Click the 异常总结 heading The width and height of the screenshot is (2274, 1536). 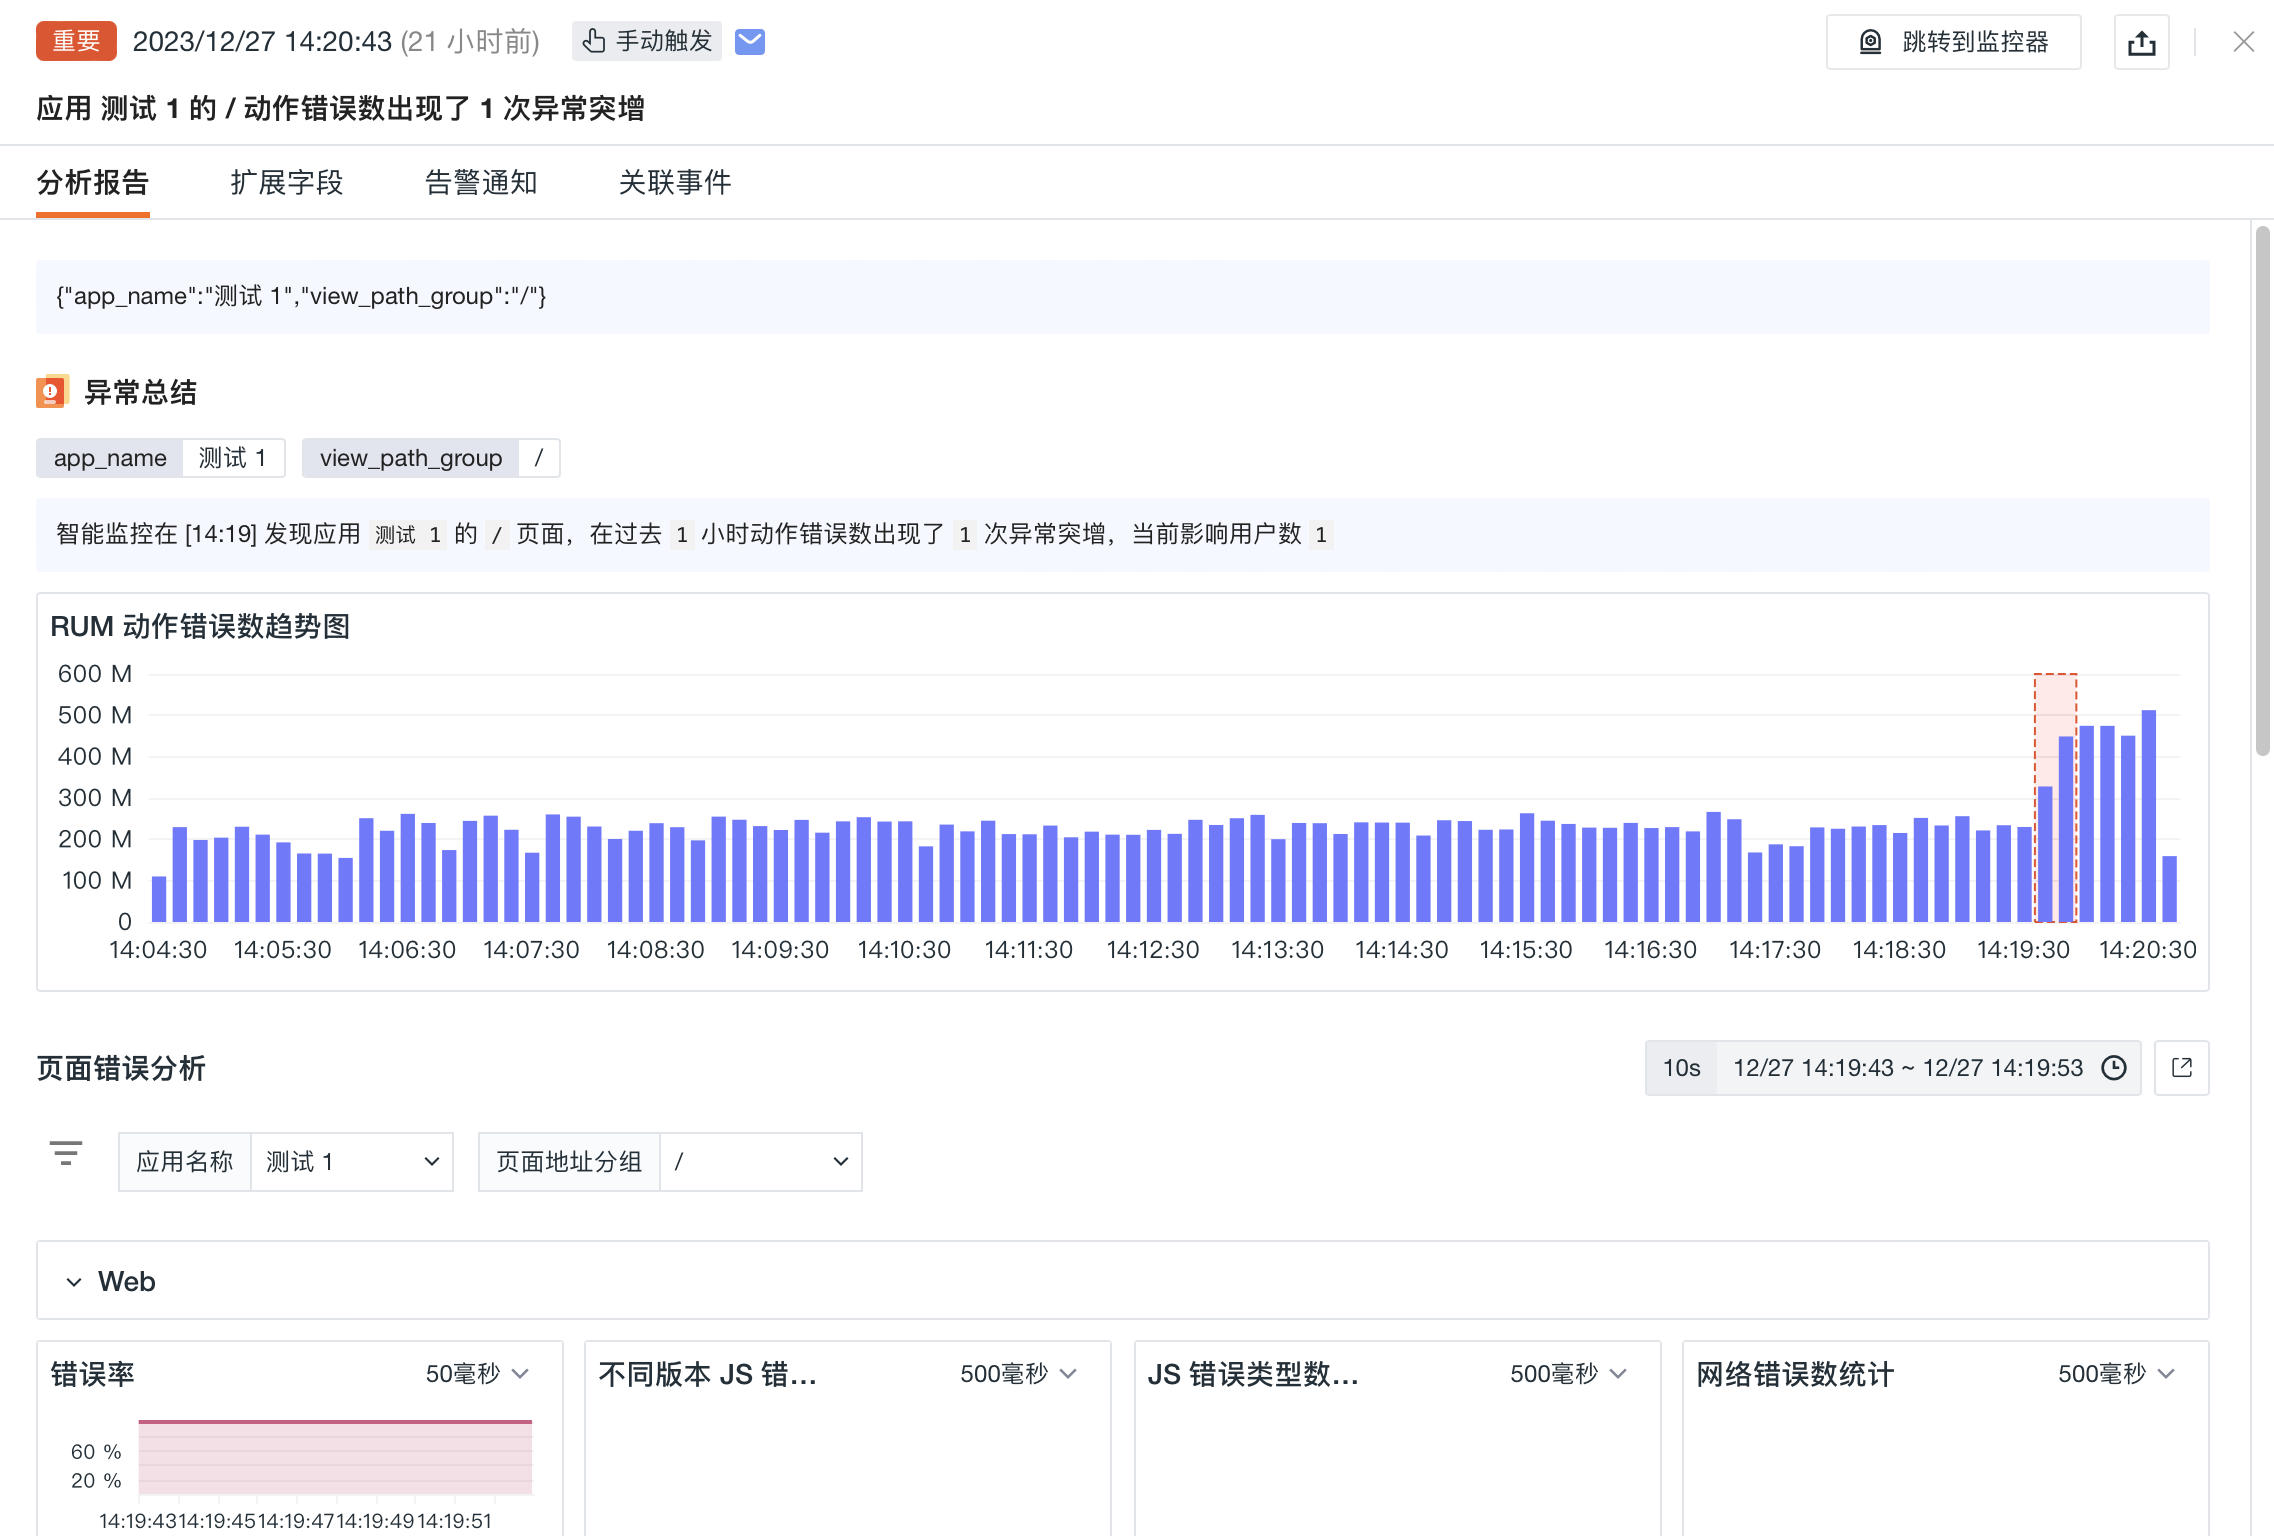coord(141,392)
